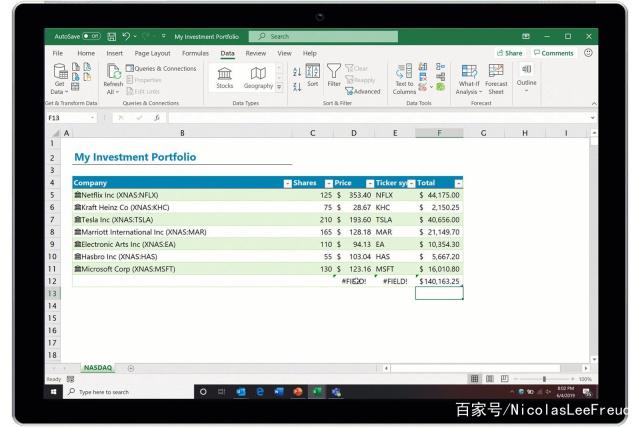Click the Task View taskbar icon
The image size is (640, 427).
coord(221,392)
